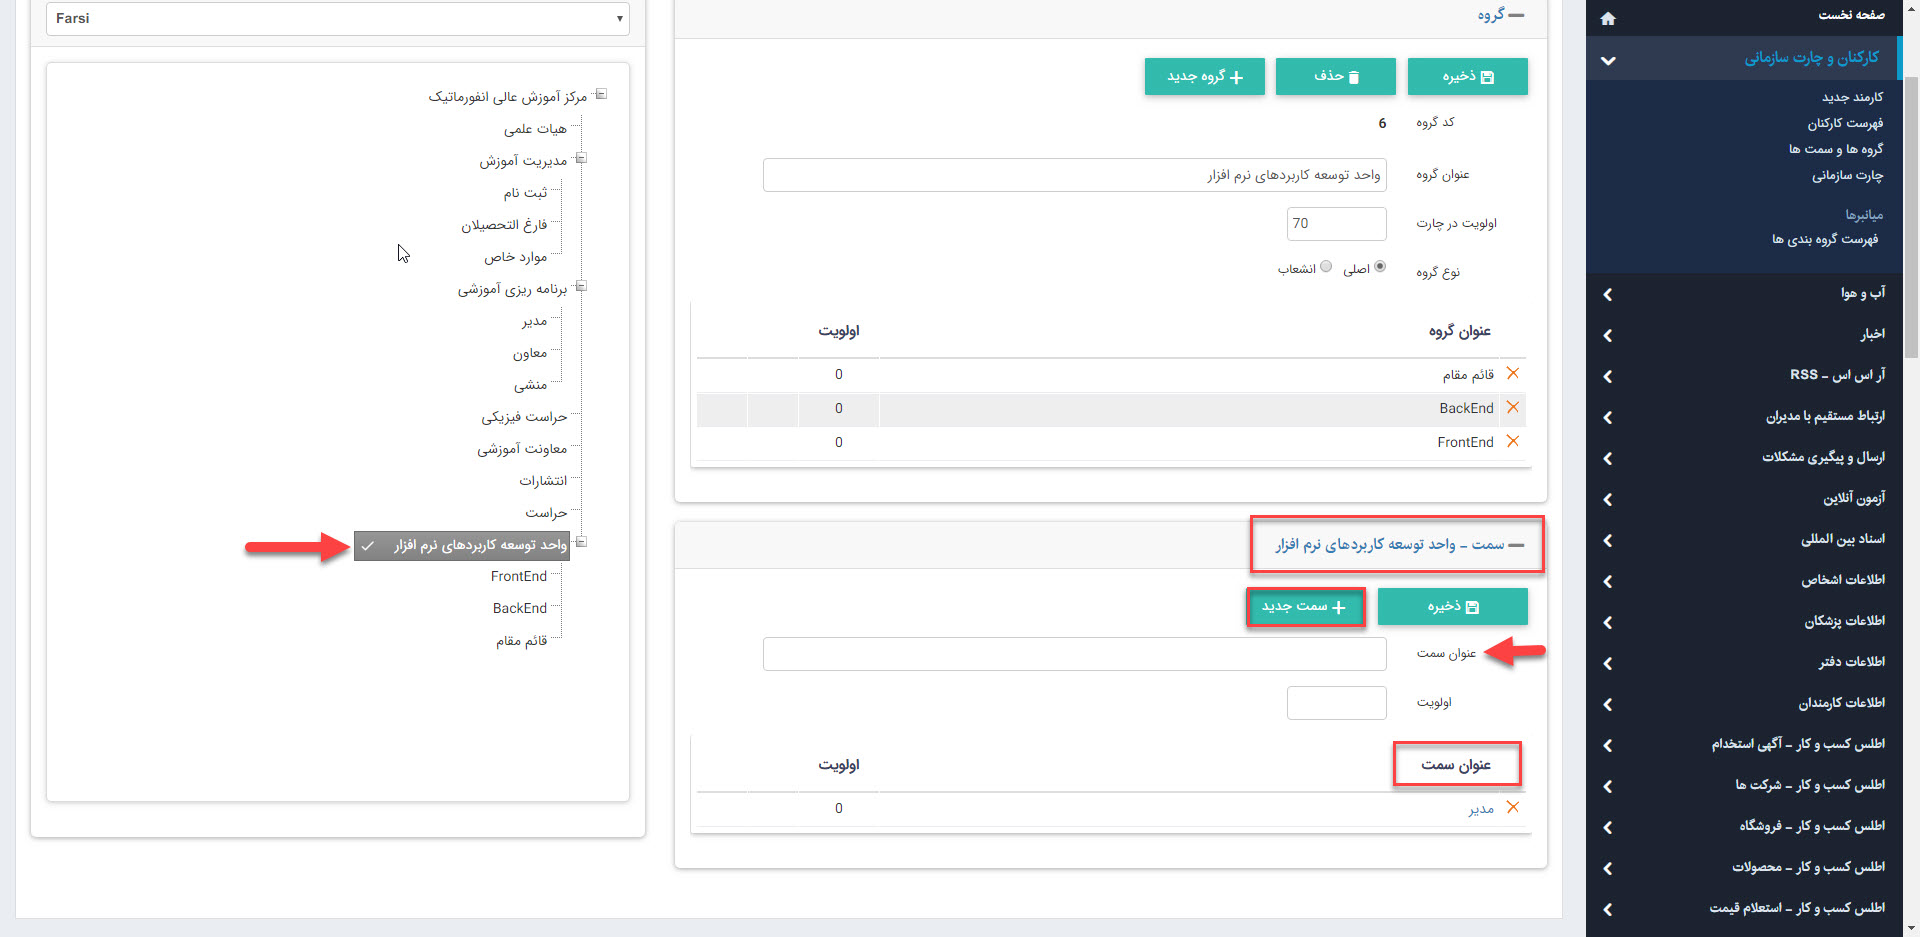
Task: Remove قائم مقام row via the red X icon
Action: pyautogui.click(x=1513, y=373)
